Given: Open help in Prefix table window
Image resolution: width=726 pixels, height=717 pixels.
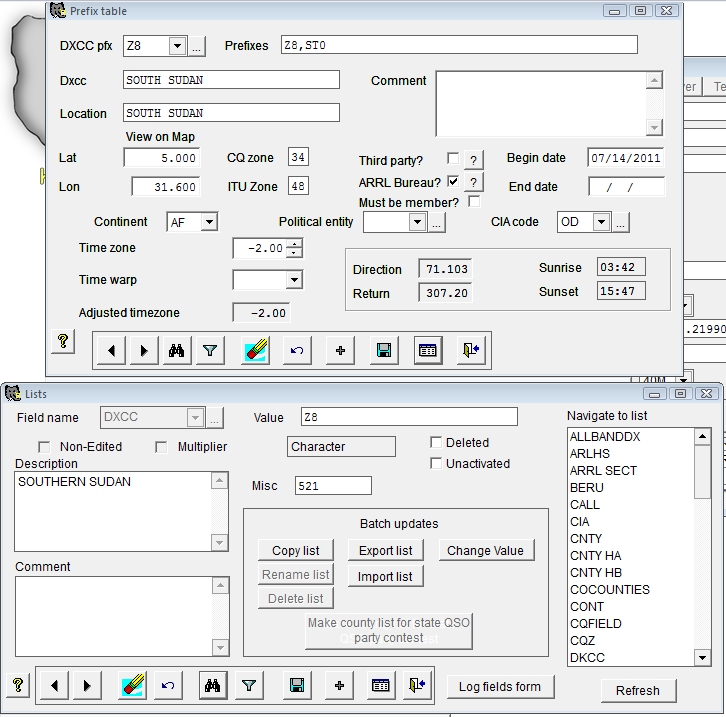Looking at the screenshot, I should [x=63, y=342].
